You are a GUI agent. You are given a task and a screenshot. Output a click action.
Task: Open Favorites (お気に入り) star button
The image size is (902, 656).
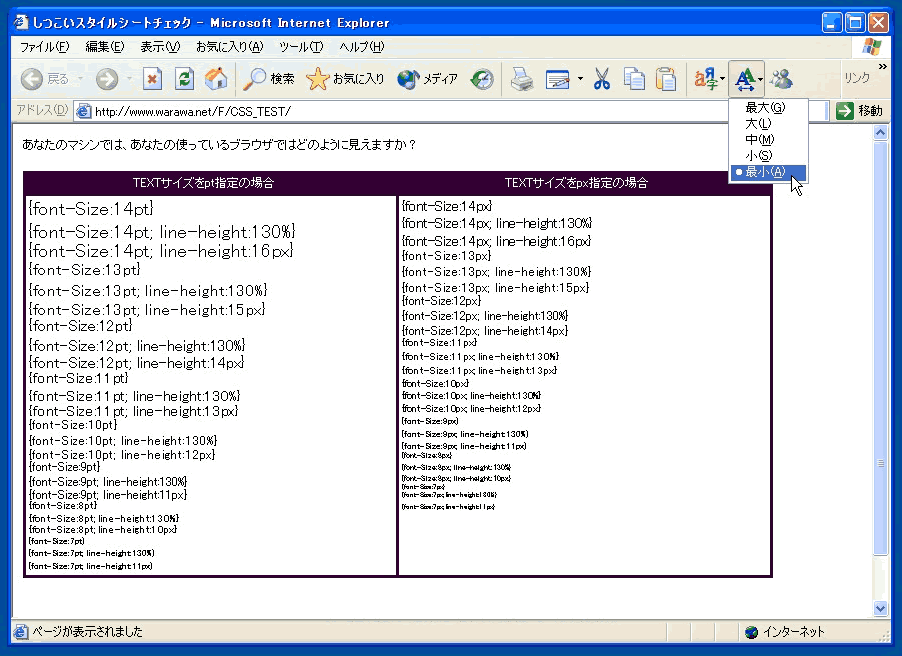[x=345, y=79]
